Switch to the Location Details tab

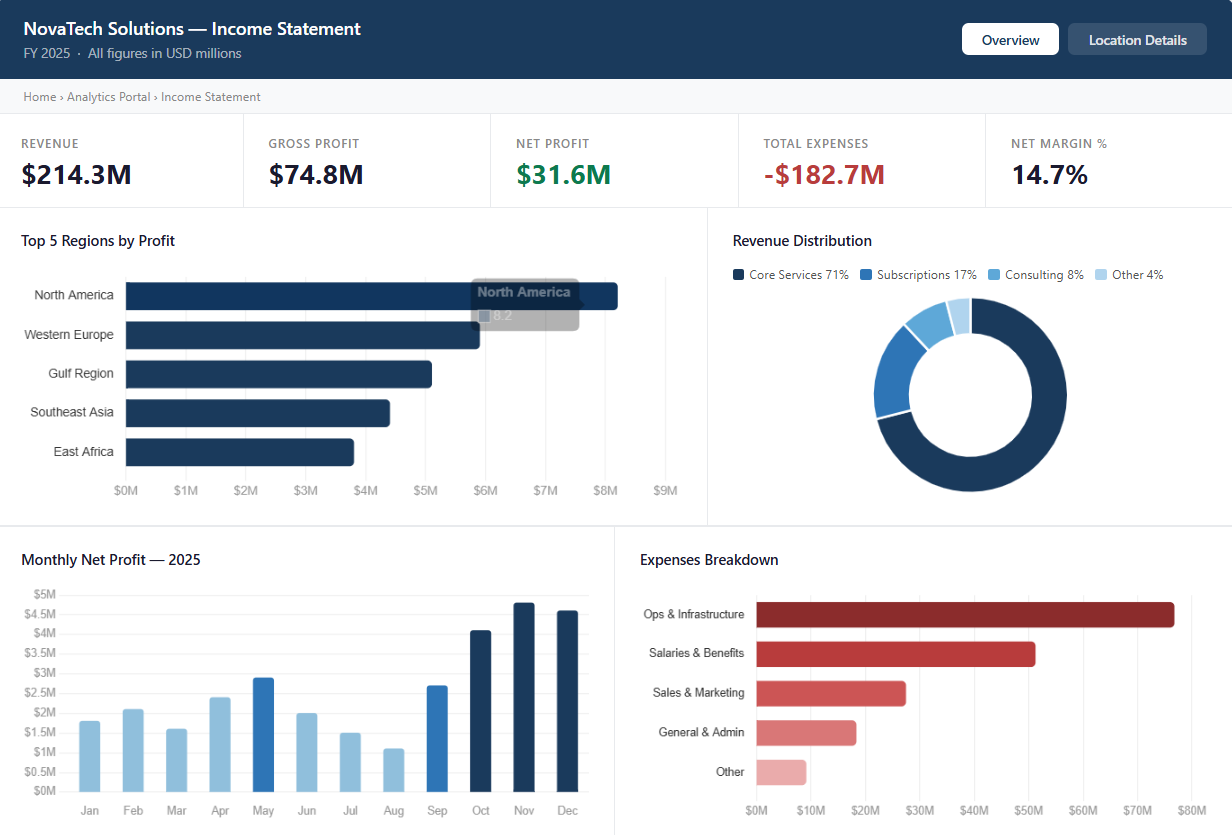click(1137, 39)
